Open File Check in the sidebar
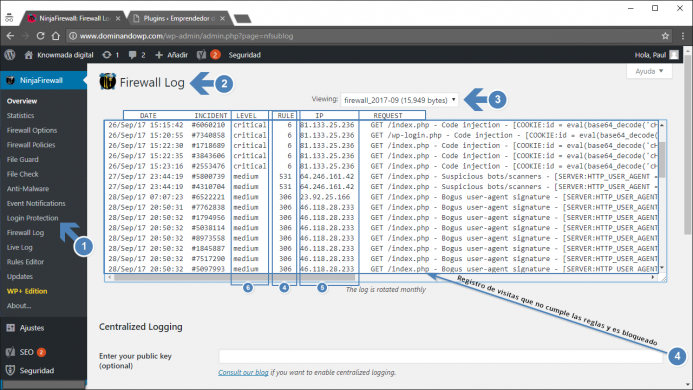This screenshot has height=390, width=693. tap(23, 174)
